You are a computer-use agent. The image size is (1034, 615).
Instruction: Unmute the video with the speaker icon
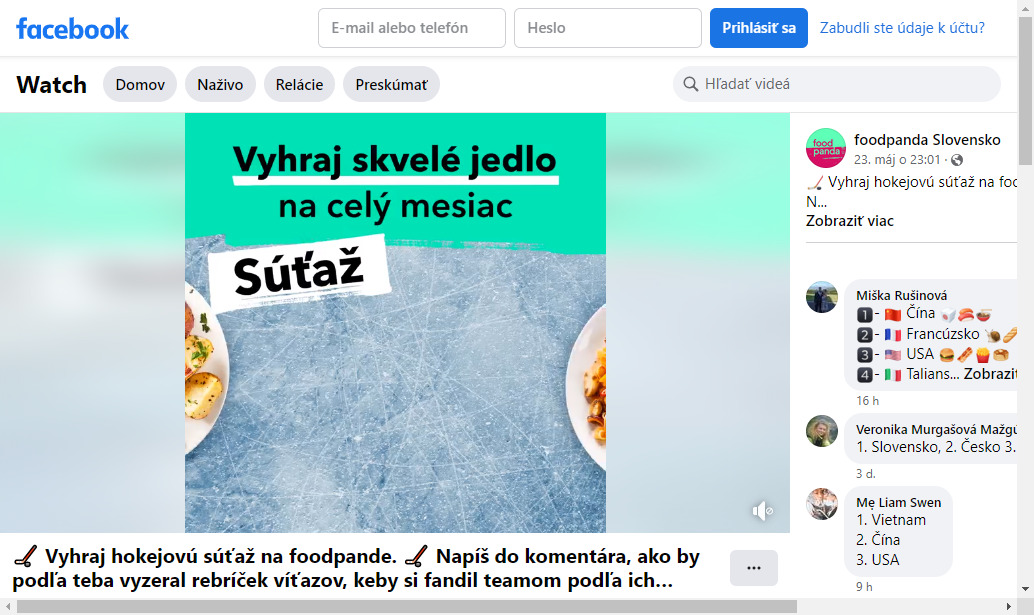[762, 511]
